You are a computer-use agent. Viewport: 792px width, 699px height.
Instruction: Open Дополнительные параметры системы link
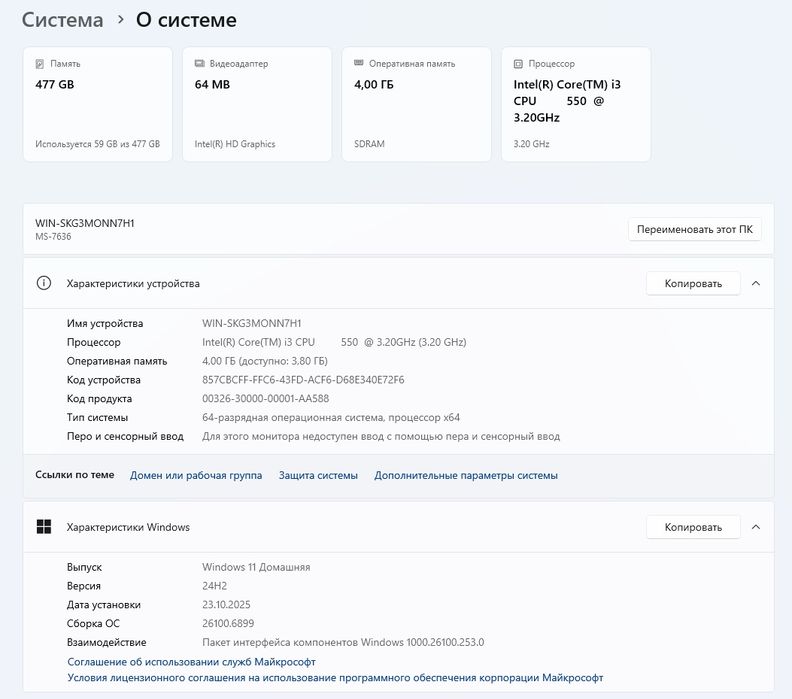tap(466, 476)
